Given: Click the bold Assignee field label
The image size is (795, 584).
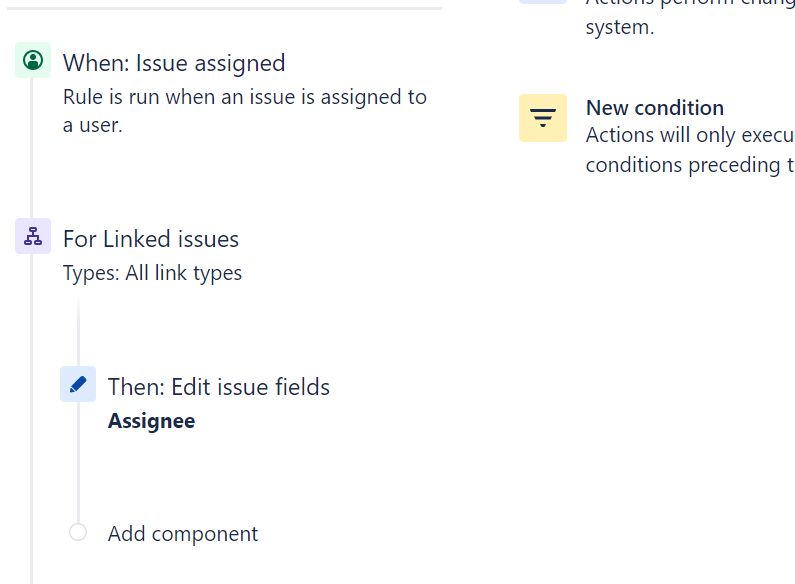Looking at the screenshot, I should pyautogui.click(x=151, y=421).
